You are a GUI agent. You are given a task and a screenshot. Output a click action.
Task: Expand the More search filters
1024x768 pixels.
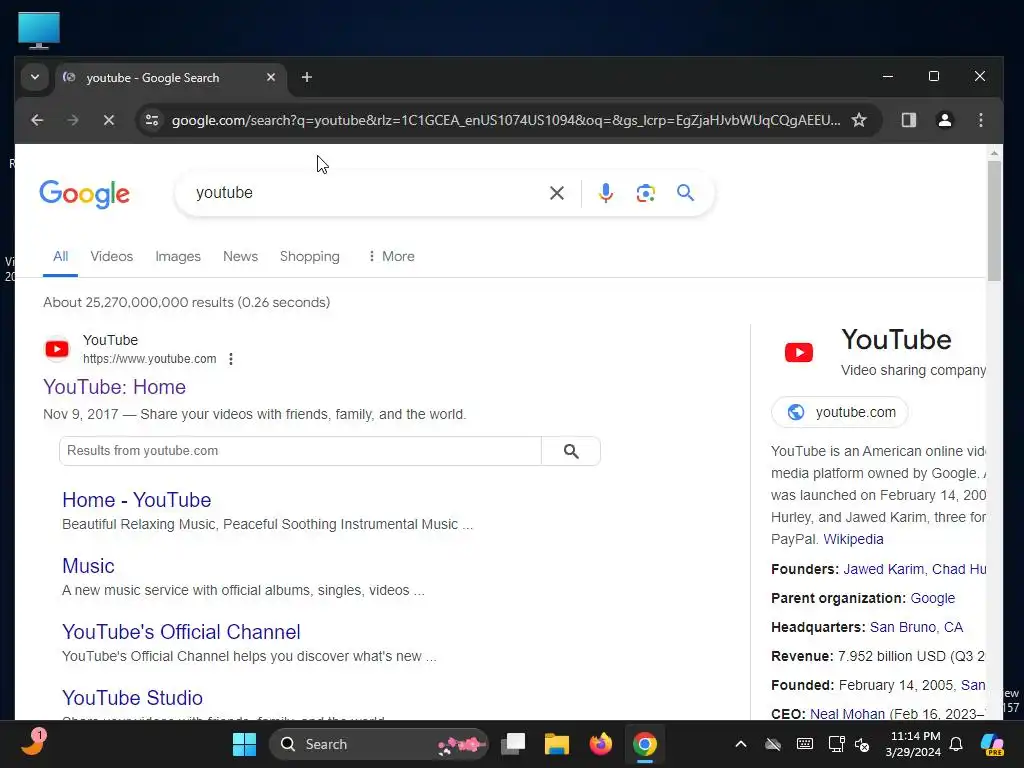point(391,257)
